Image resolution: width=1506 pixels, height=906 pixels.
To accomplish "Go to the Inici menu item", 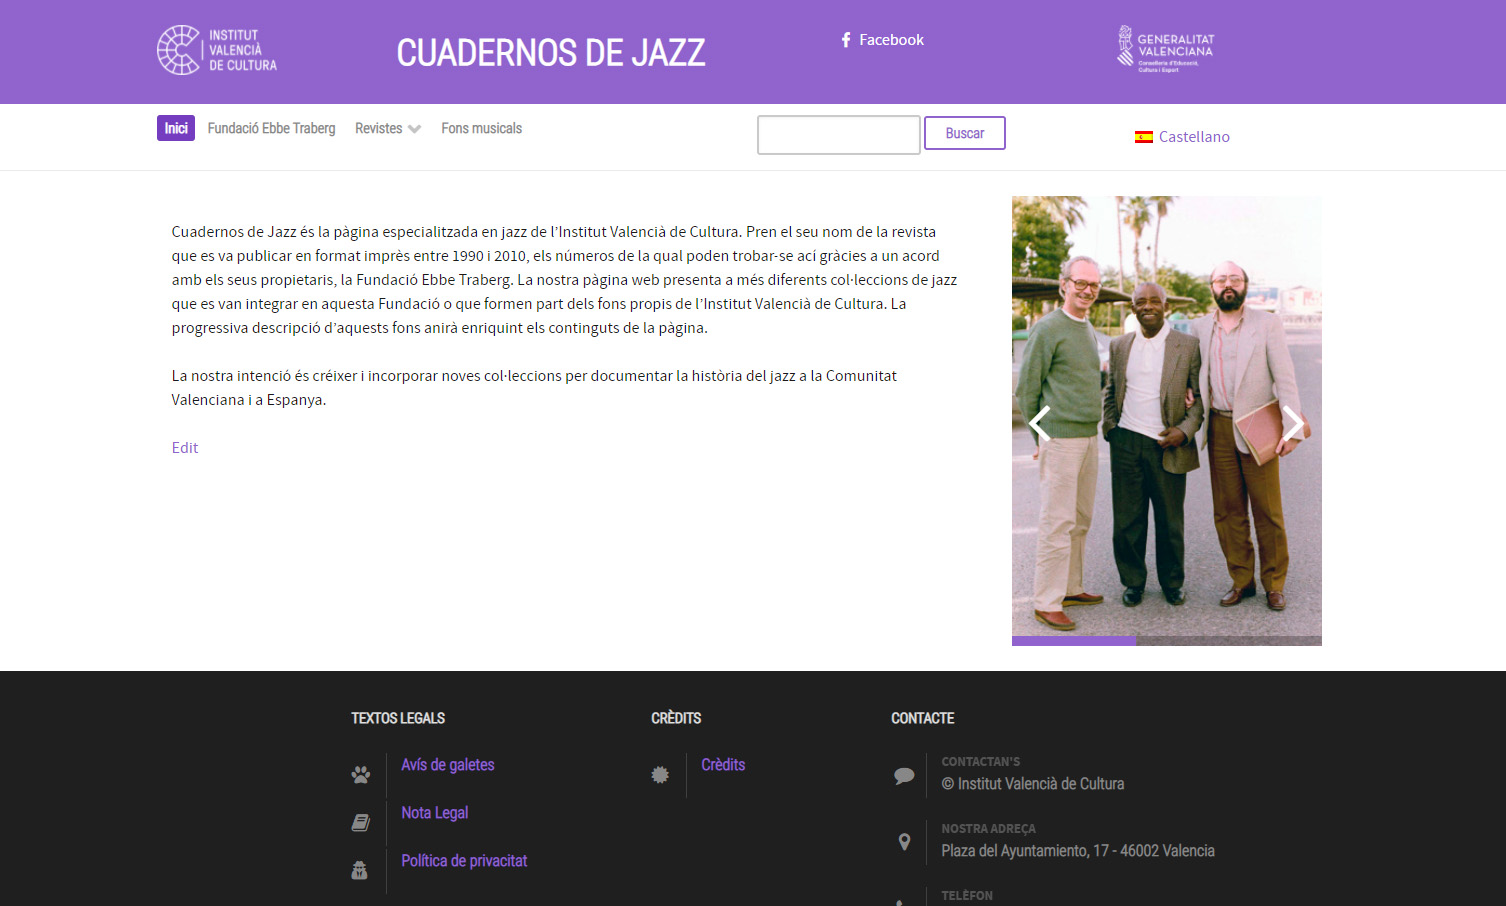I will (176, 128).
